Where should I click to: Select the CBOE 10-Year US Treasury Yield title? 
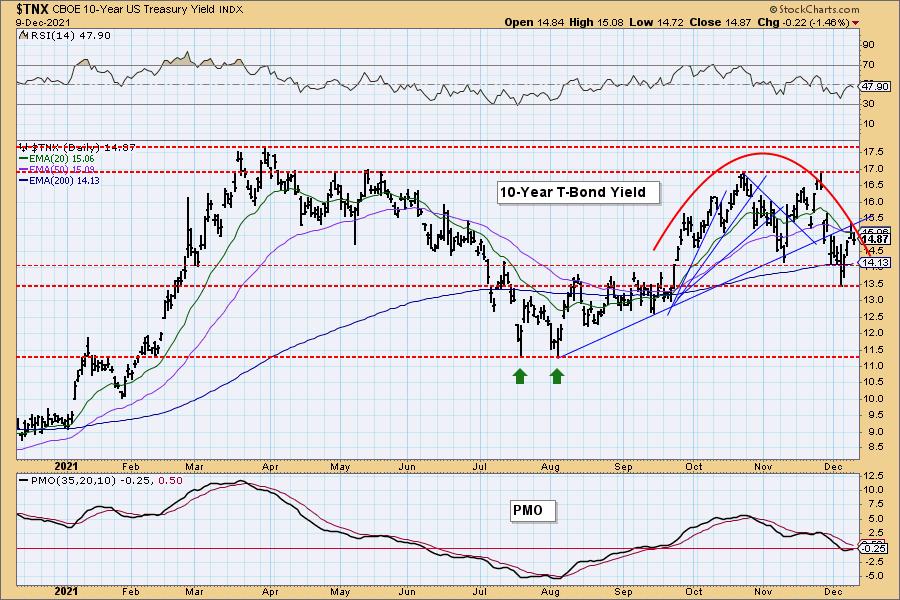[134, 10]
